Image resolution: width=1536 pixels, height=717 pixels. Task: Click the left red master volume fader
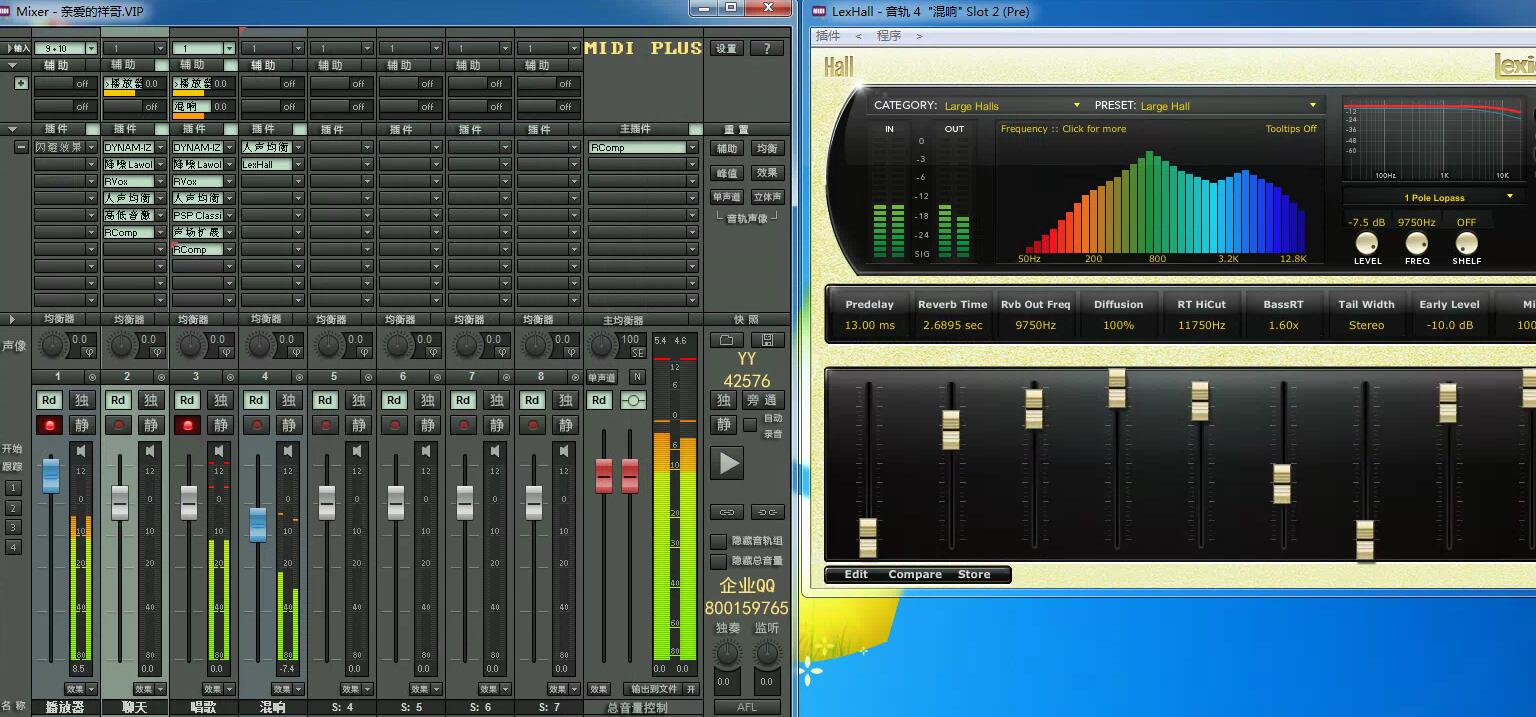click(604, 475)
